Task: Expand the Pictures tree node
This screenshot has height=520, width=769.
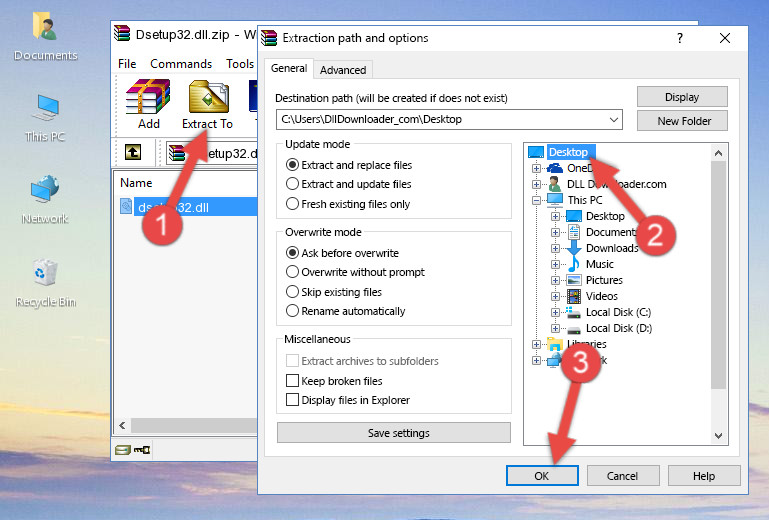Action: point(555,281)
